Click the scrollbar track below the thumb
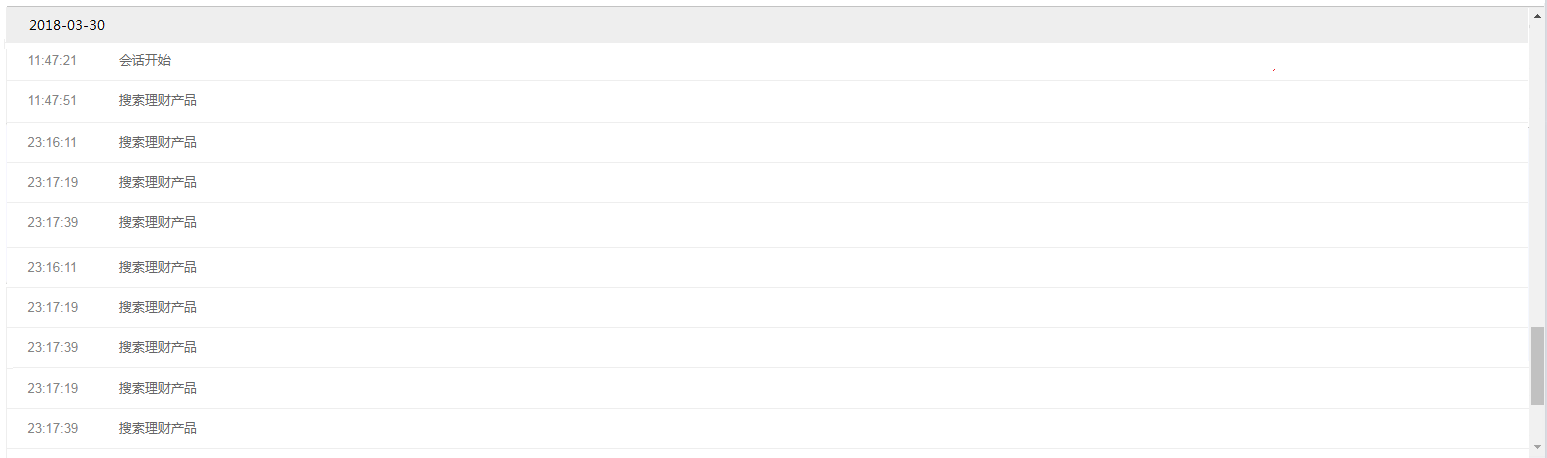 coord(1537,422)
